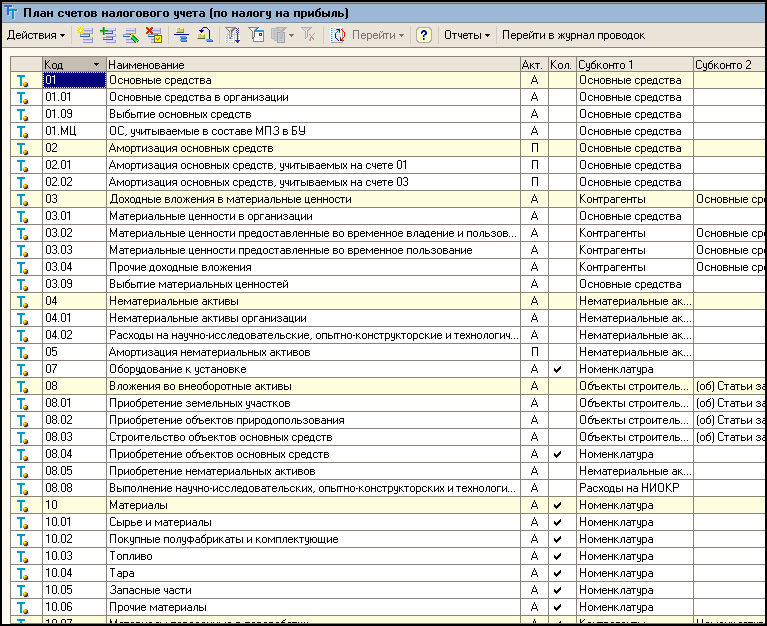The image size is (767, 626).
Task: Click the account icon in row 01.МЦ
Action: tap(23, 131)
